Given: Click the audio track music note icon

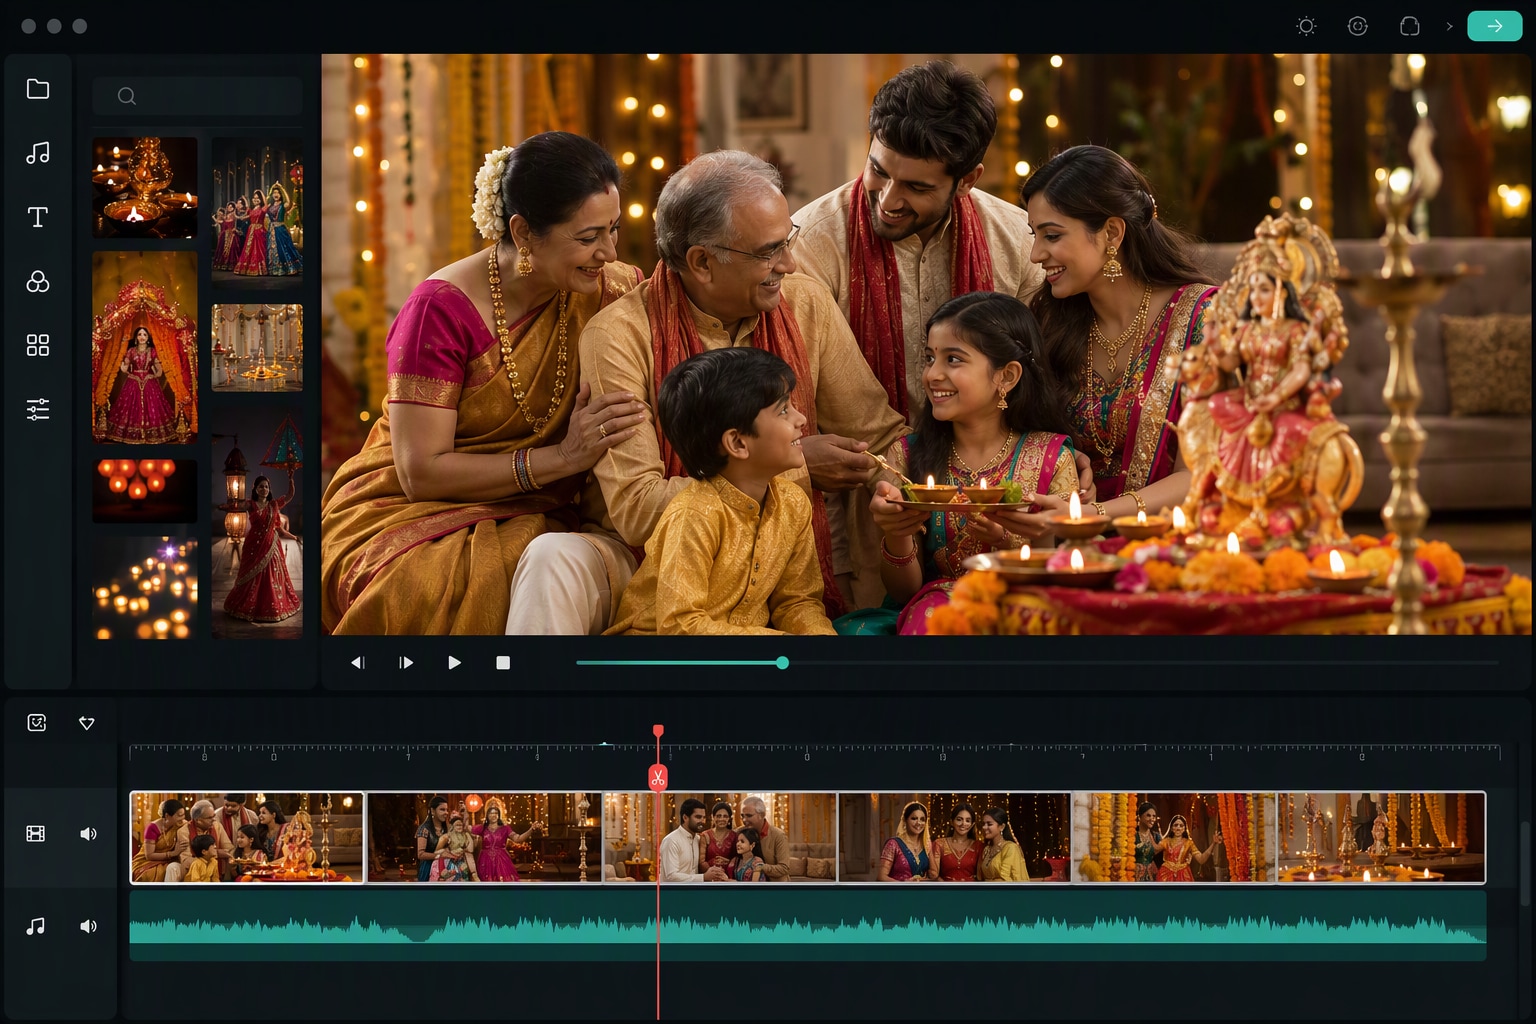Looking at the screenshot, I should click(x=36, y=926).
